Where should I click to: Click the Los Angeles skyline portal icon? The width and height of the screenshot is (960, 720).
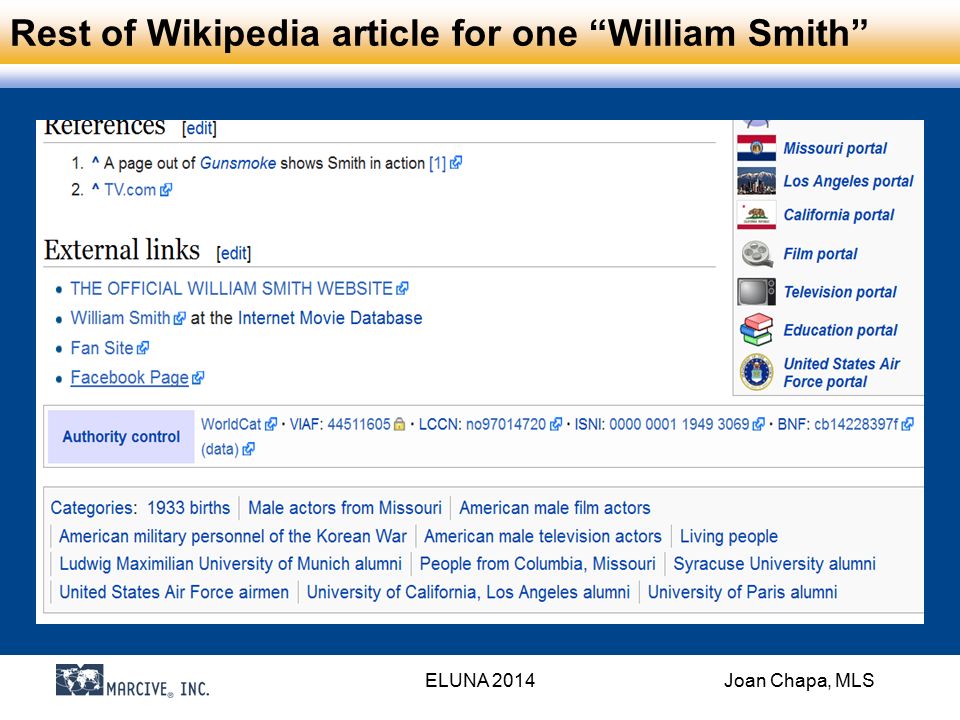(756, 181)
